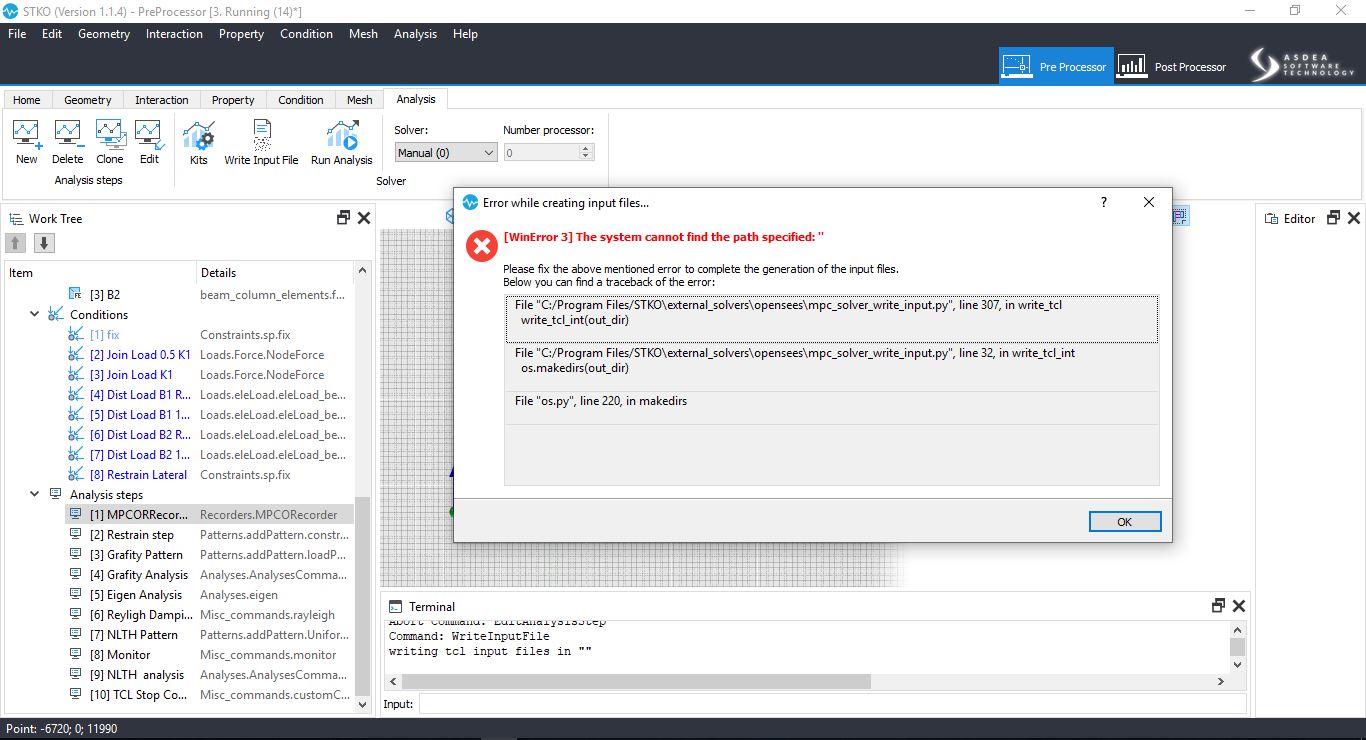Close the error dialog with X

1149,202
